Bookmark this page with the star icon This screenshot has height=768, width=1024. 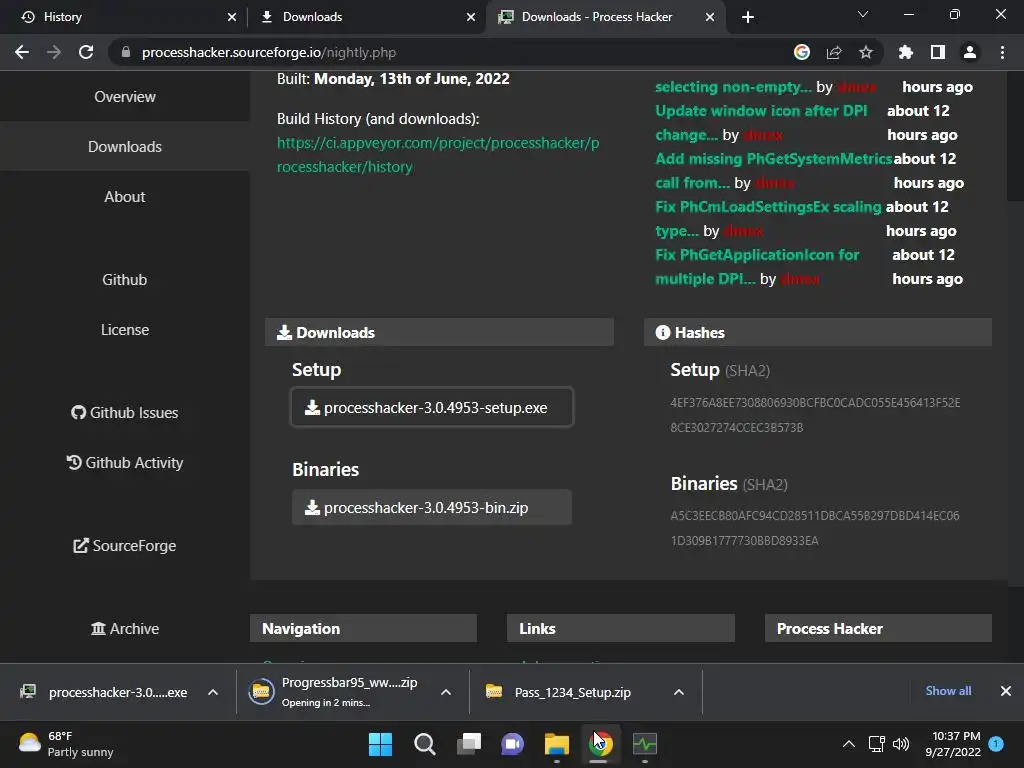(866, 52)
